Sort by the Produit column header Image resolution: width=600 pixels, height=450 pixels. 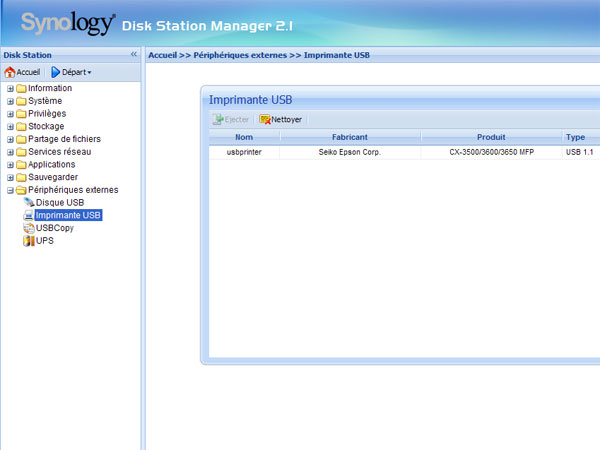[491, 137]
